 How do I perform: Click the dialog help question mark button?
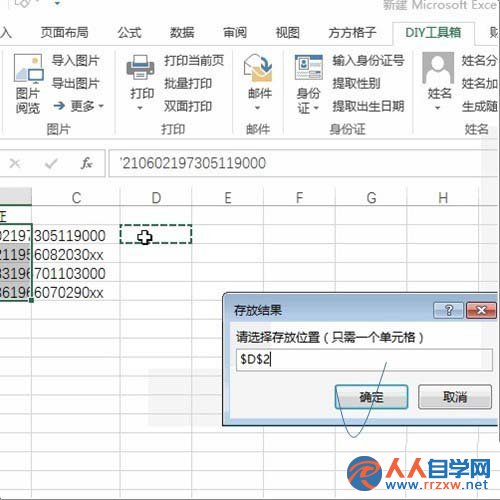(449, 311)
